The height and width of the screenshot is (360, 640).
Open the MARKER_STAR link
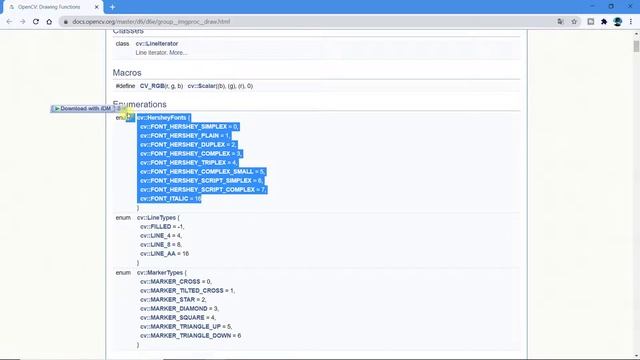pos(168,300)
